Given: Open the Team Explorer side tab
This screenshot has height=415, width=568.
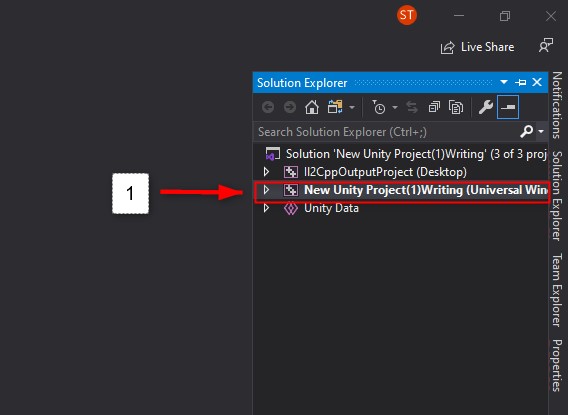Looking at the screenshot, I should (557, 290).
